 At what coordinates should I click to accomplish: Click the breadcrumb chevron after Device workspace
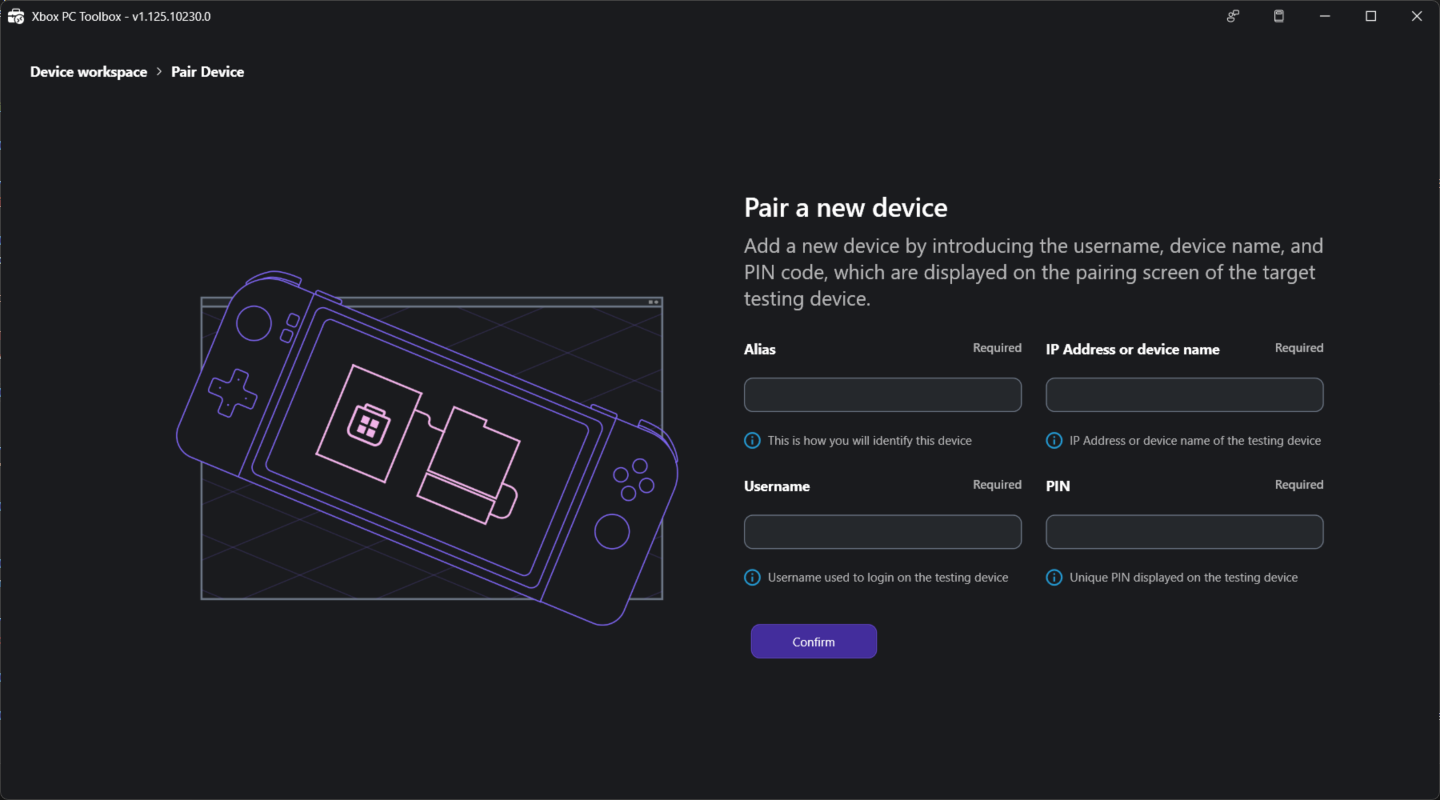(x=159, y=72)
